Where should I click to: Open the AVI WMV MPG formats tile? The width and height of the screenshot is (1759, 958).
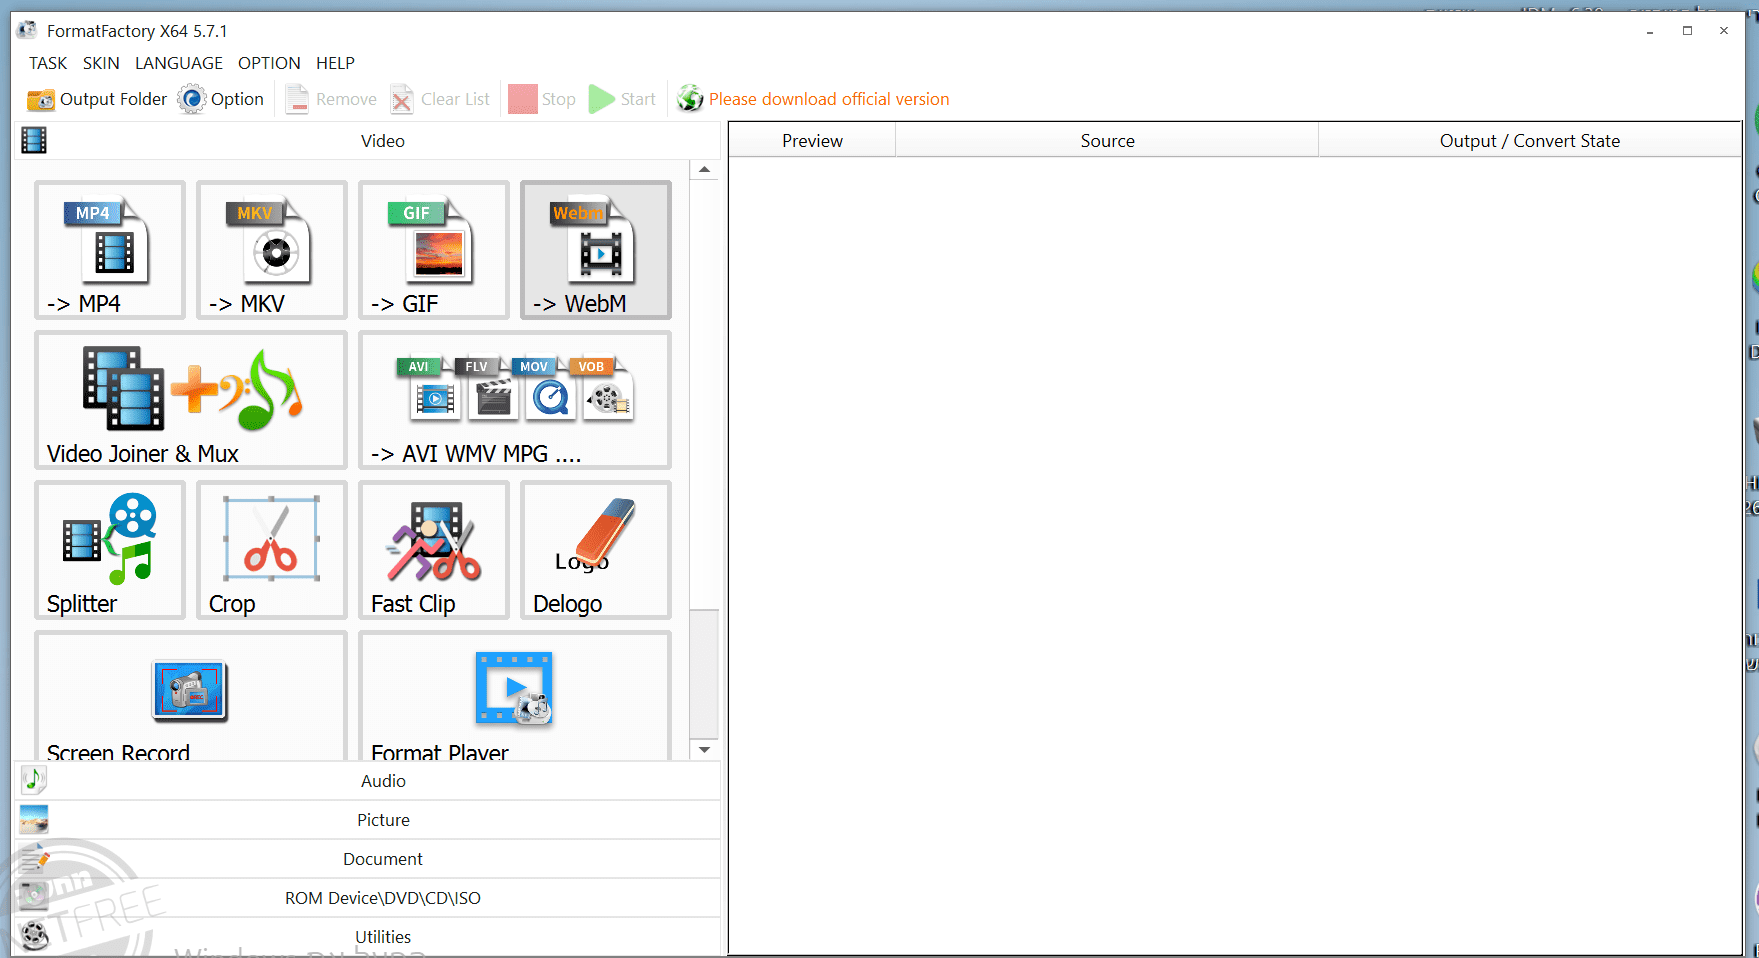(515, 400)
